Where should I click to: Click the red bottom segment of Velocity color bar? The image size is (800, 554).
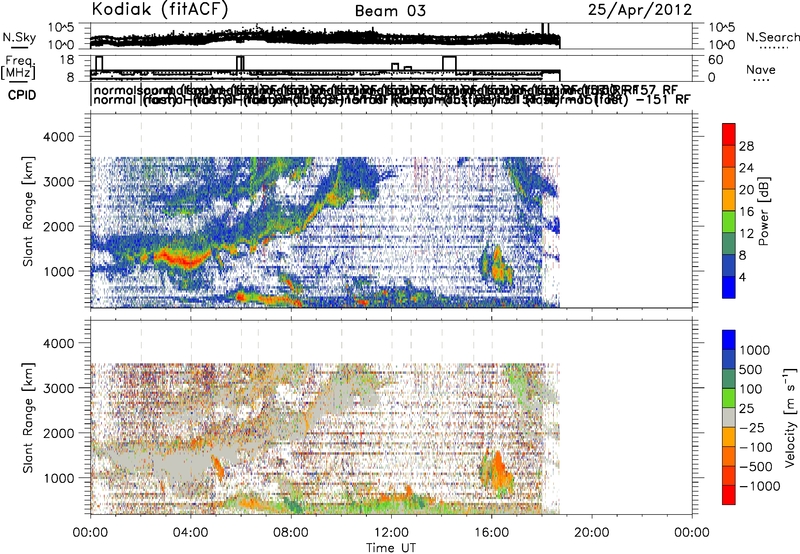click(x=729, y=495)
